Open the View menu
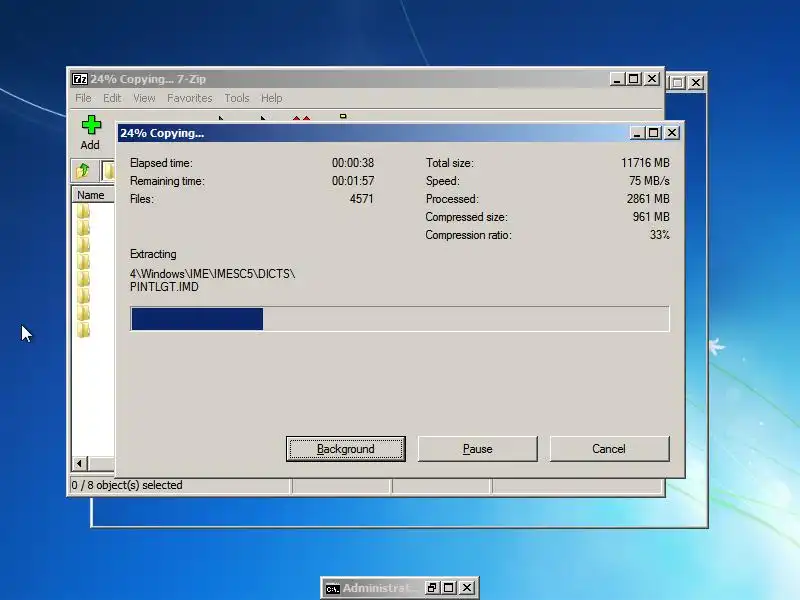This screenshot has width=800, height=600. 144,98
